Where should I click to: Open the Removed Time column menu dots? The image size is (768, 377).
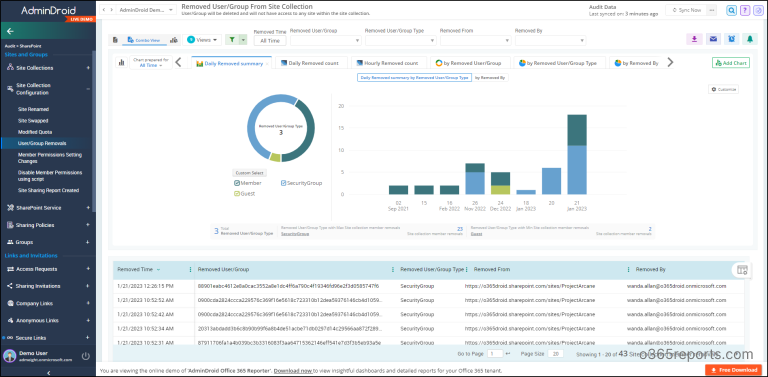pyautogui.click(x=191, y=270)
